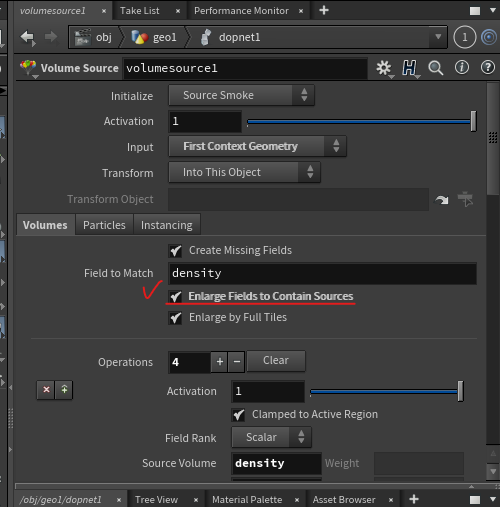This screenshot has height=507, width=500.
Task: Click the Volume Source balloons node icon
Action: pos(28,68)
